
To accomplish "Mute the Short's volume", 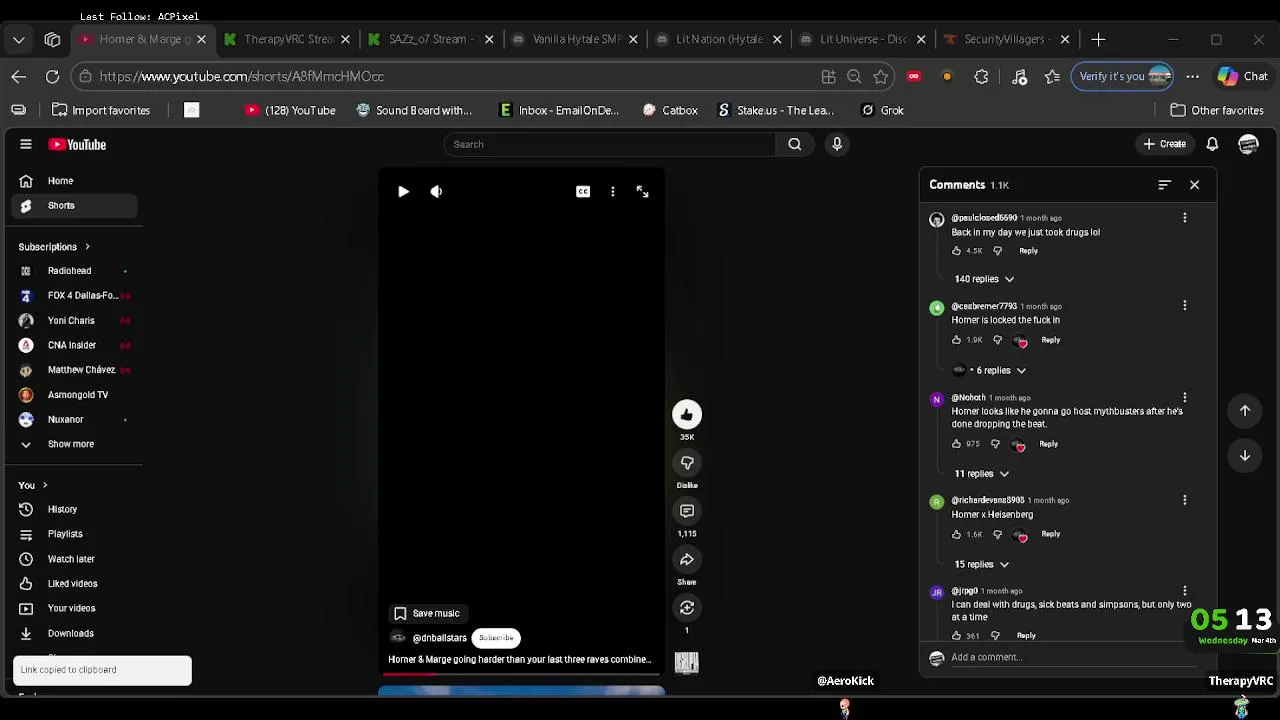I will pos(436,191).
